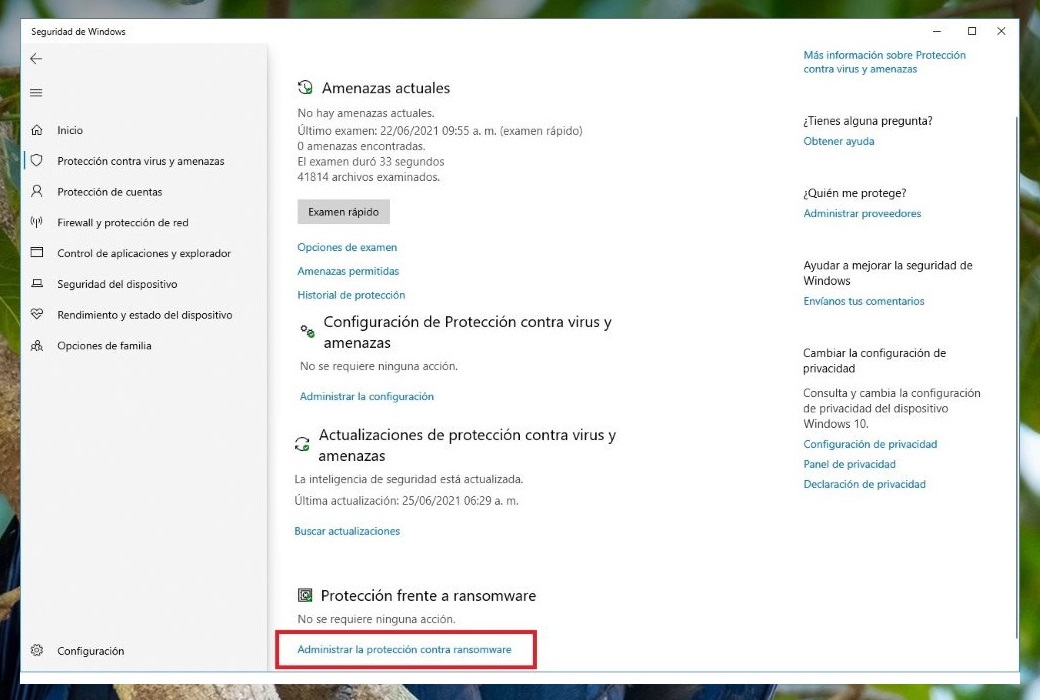1040x700 pixels.
Task: Open Rendimiento y estado del dispositivo
Action: (x=36, y=315)
